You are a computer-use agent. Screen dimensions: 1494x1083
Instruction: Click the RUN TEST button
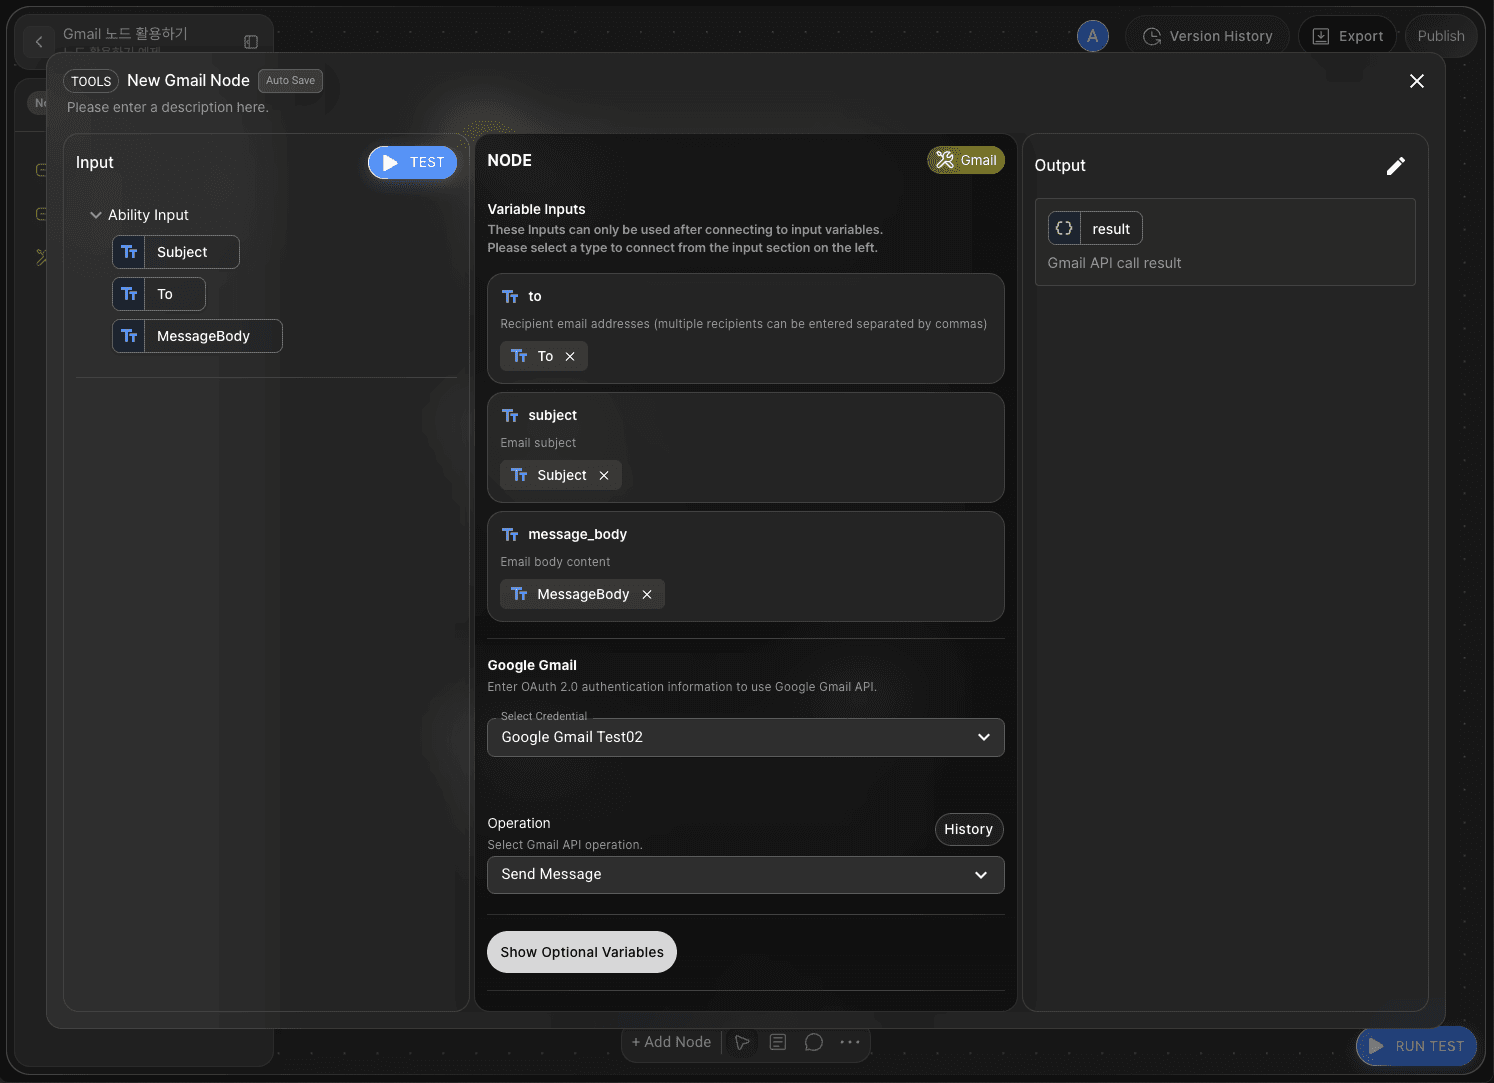(x=1416, y=1046)
